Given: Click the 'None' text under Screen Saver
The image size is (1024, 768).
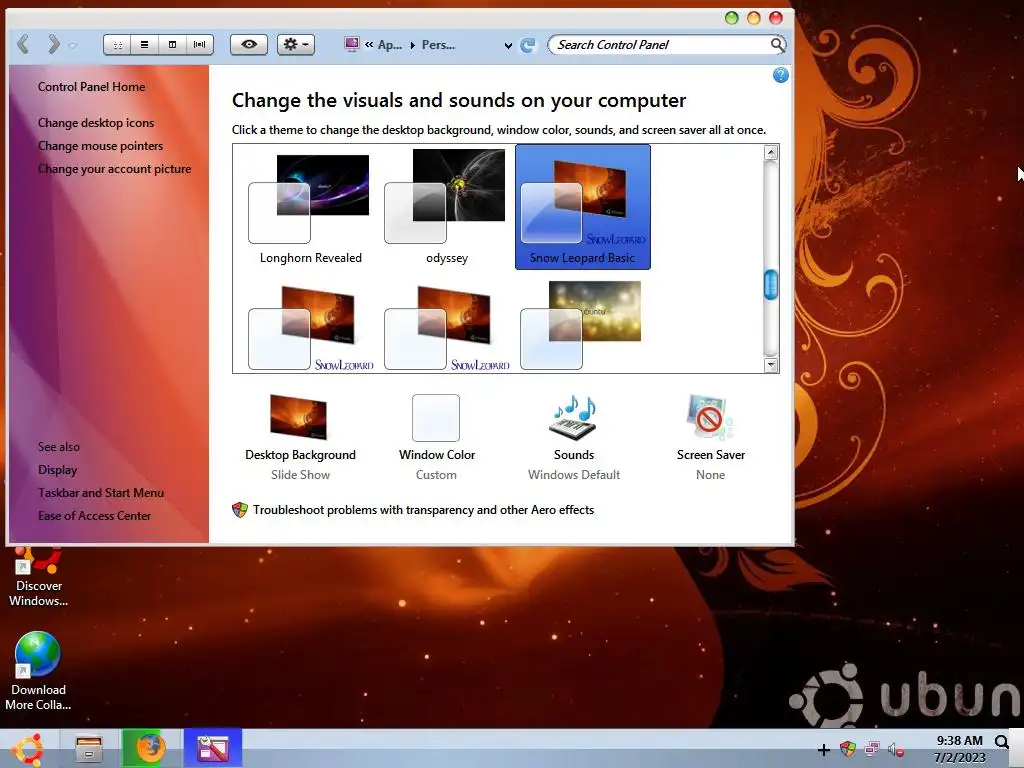Looking at the screenshot, I should (x=711, y=475).
